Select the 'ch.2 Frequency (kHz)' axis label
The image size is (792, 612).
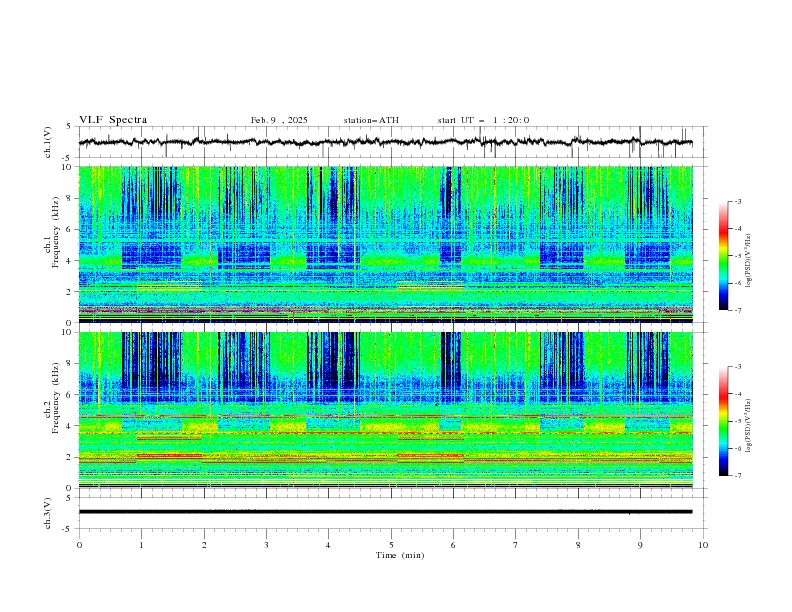(51, 397)
